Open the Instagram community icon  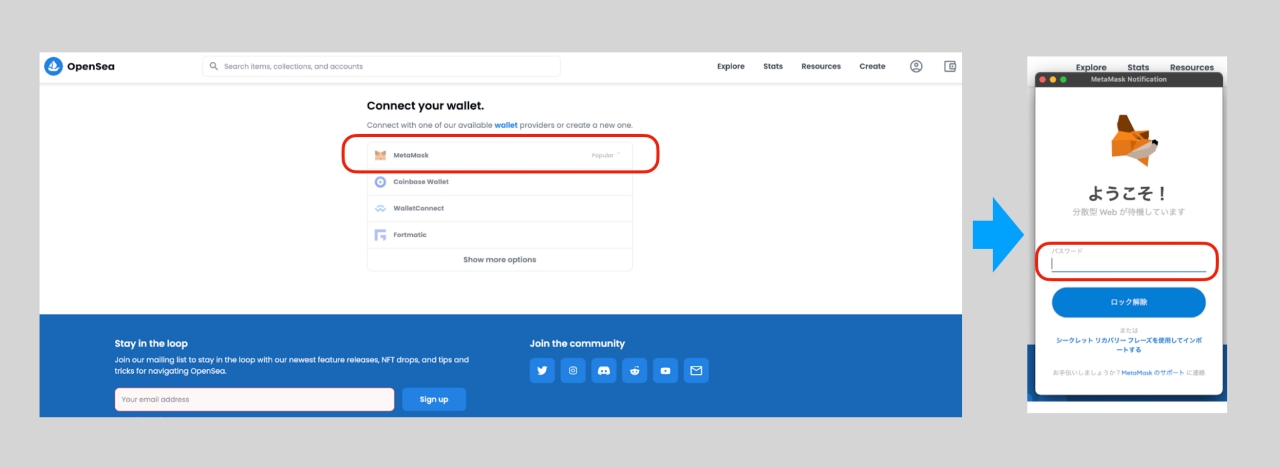(573, 370)
